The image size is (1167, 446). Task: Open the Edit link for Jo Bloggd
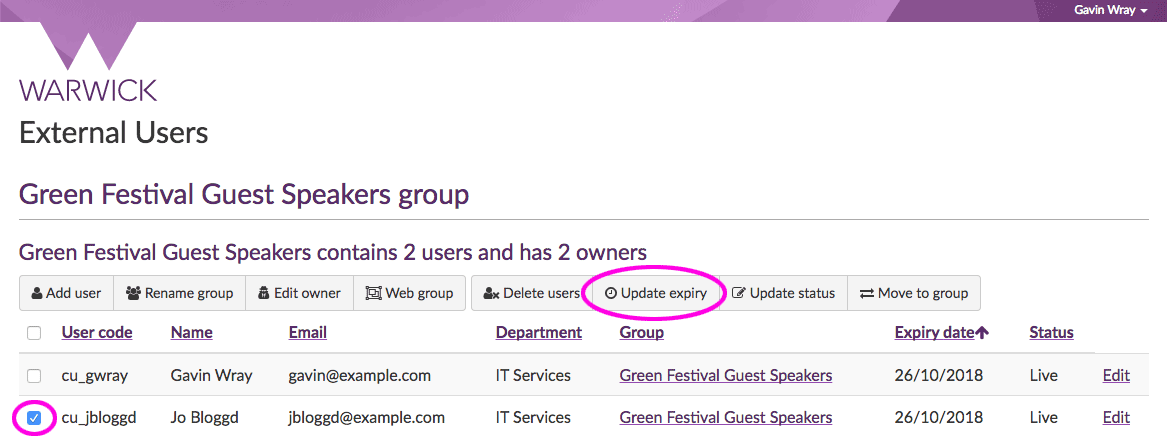point(1115,418)
